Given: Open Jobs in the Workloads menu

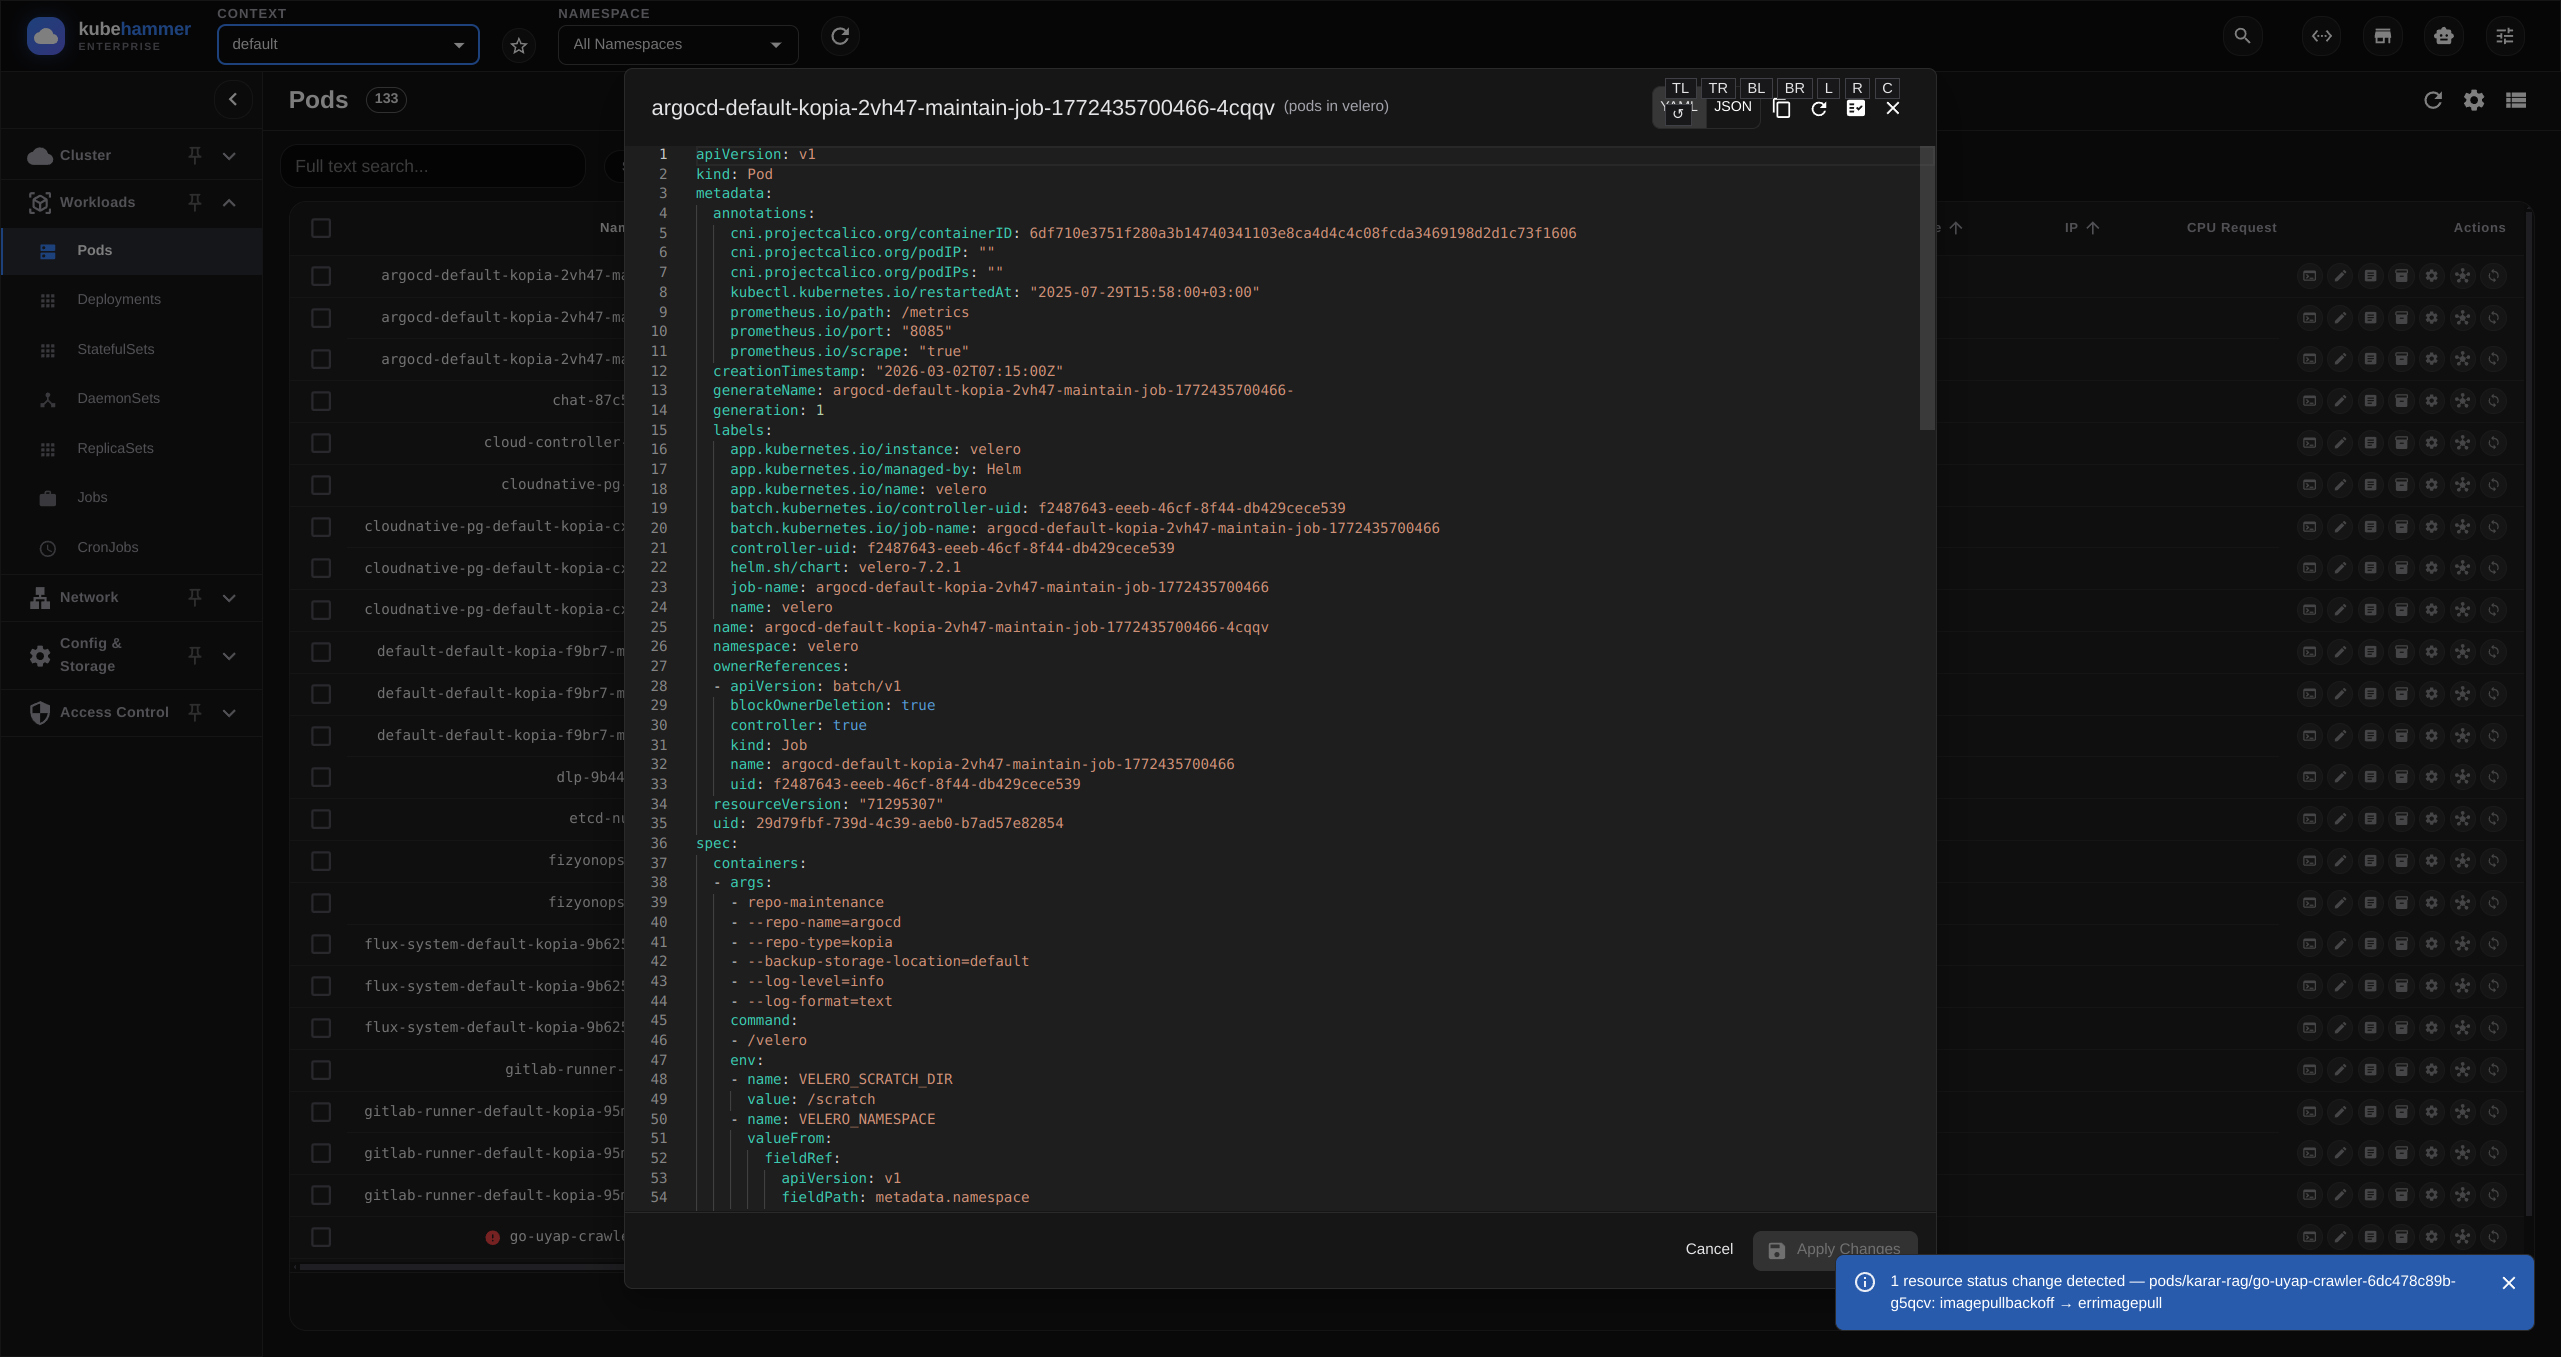Looking at the screenshot, I should point(132,498).
